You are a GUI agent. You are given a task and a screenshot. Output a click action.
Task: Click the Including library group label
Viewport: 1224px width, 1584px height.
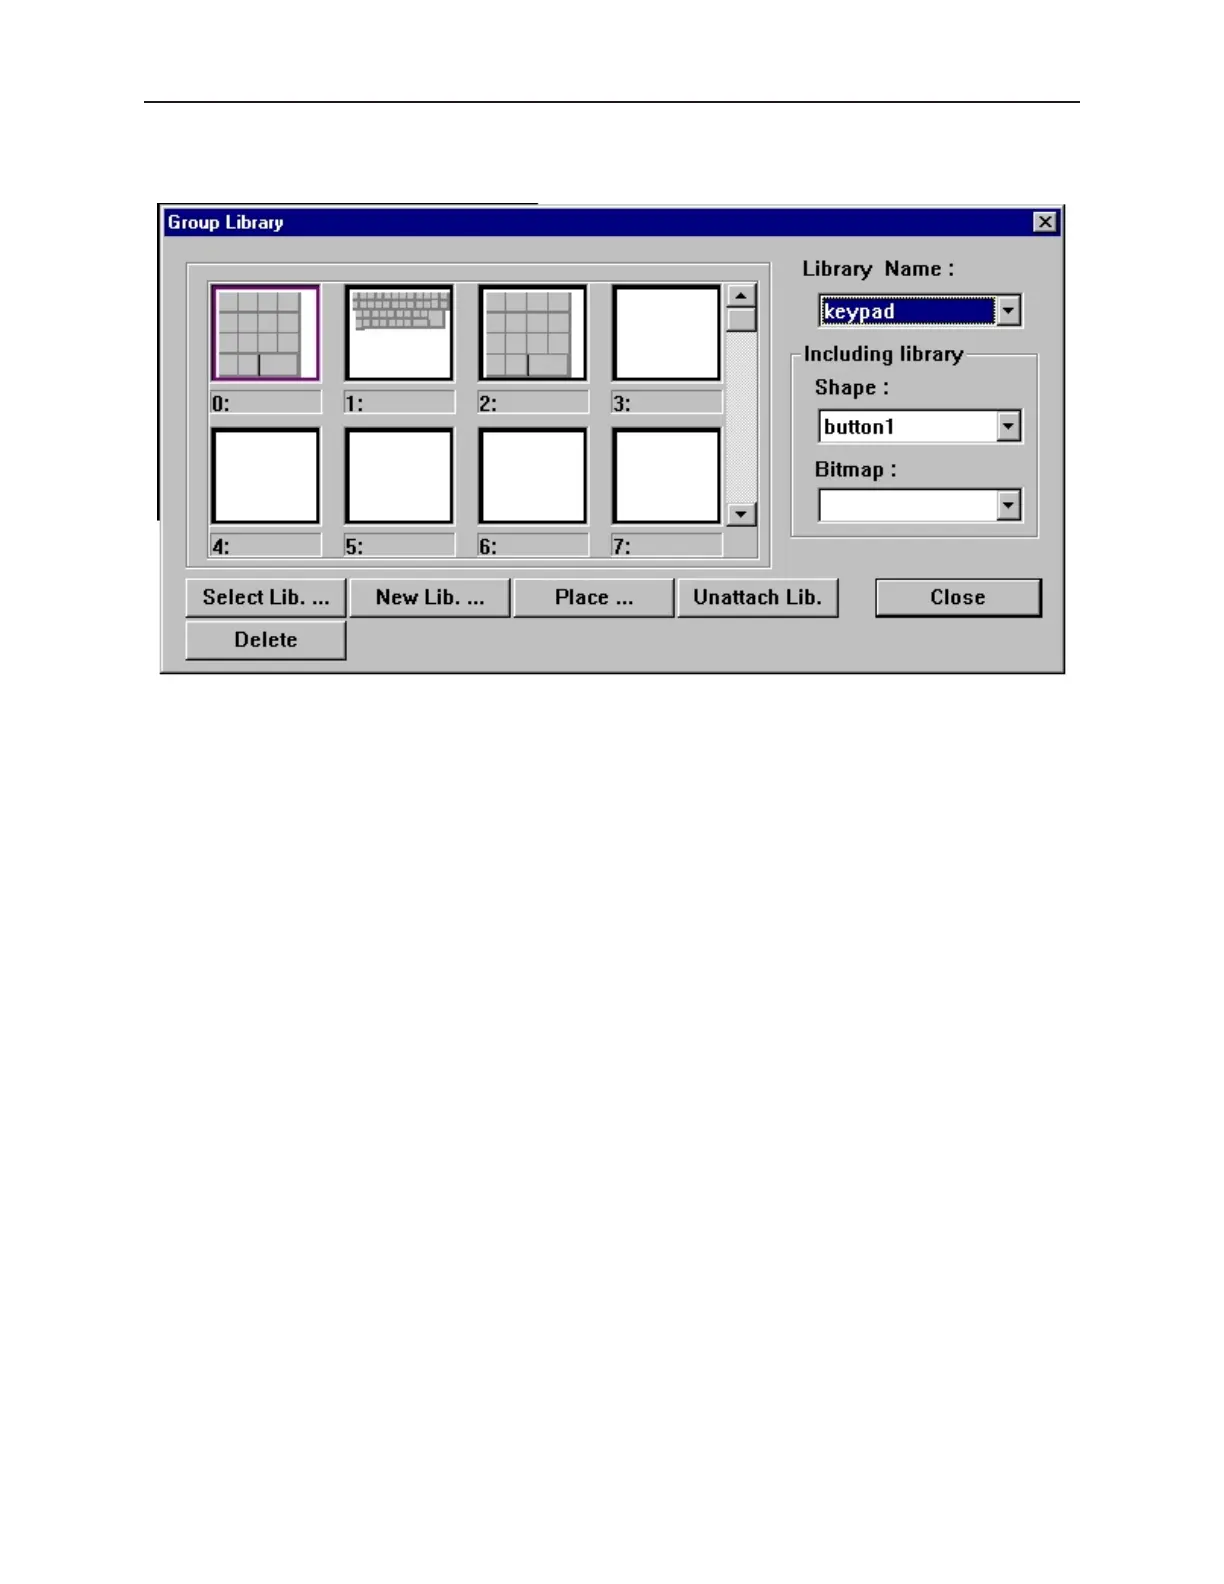[883, 354]
